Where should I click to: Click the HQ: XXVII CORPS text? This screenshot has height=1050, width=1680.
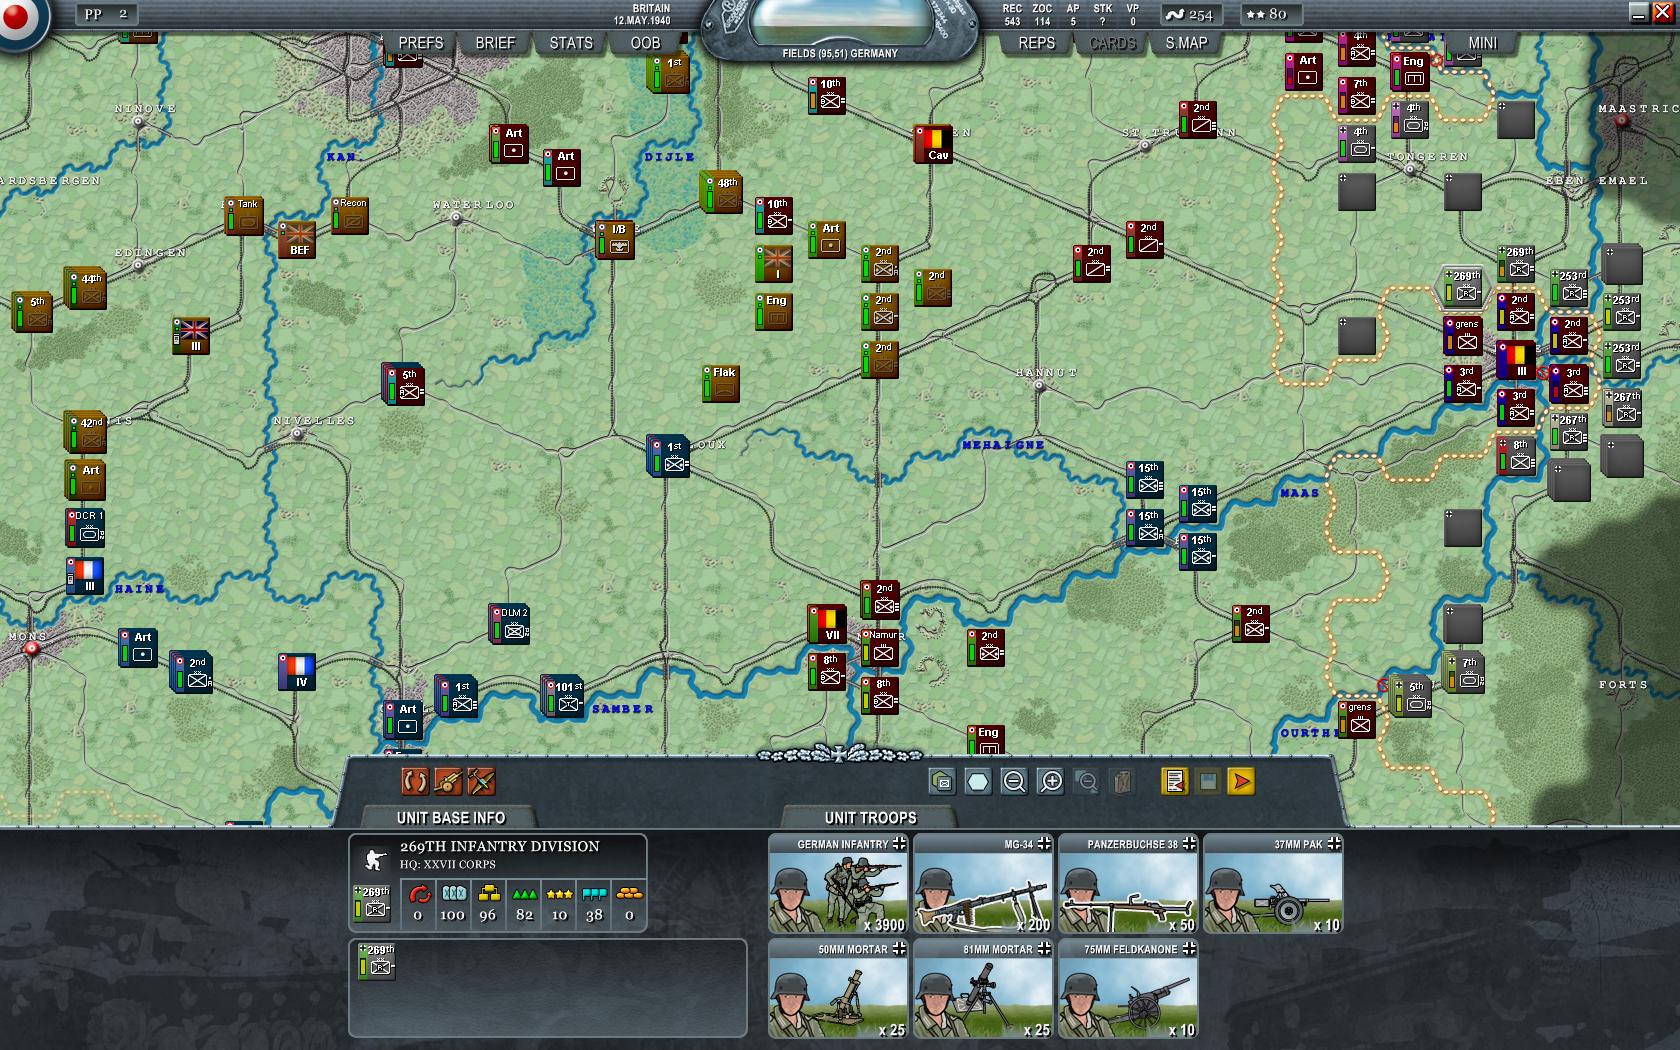(448, 865)
